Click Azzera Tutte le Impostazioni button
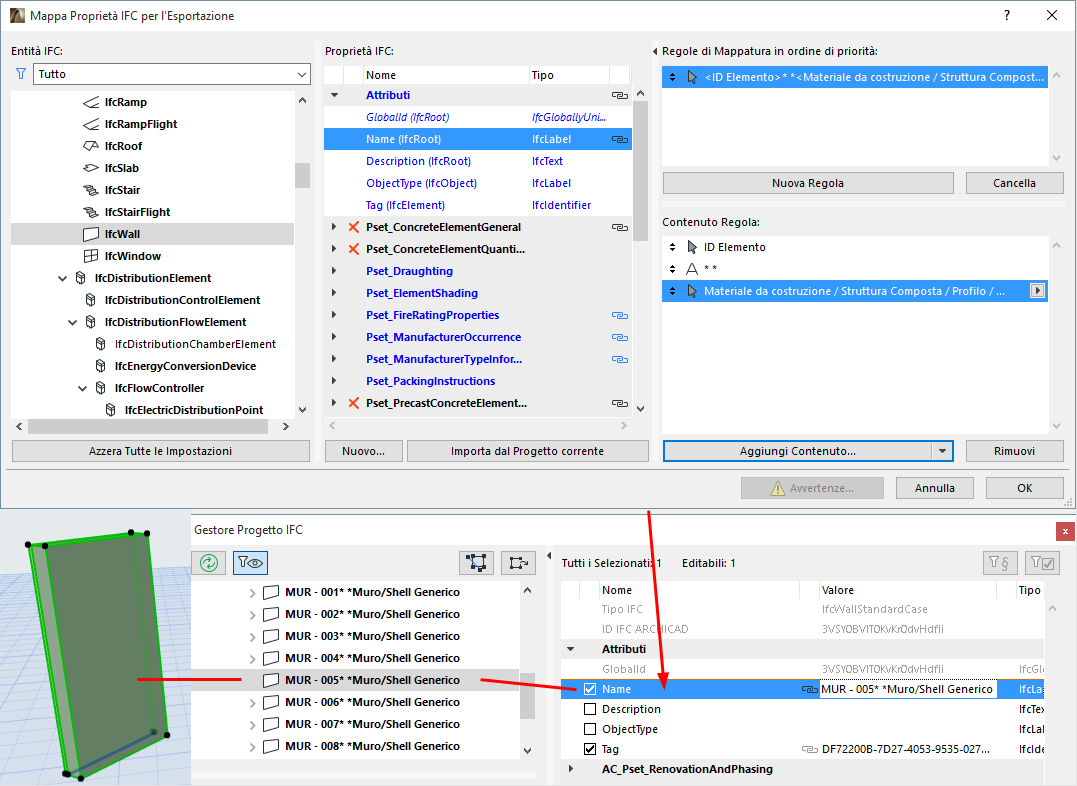 pyautogui.click(x=161, y=451)
